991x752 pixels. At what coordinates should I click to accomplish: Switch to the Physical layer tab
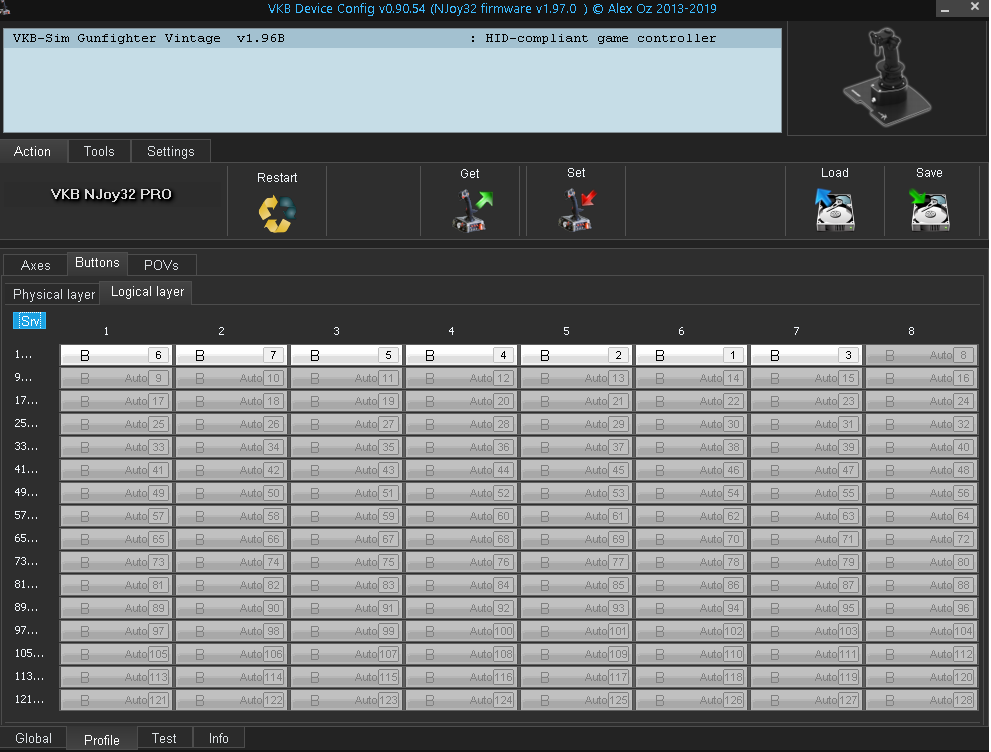[54, 294]
